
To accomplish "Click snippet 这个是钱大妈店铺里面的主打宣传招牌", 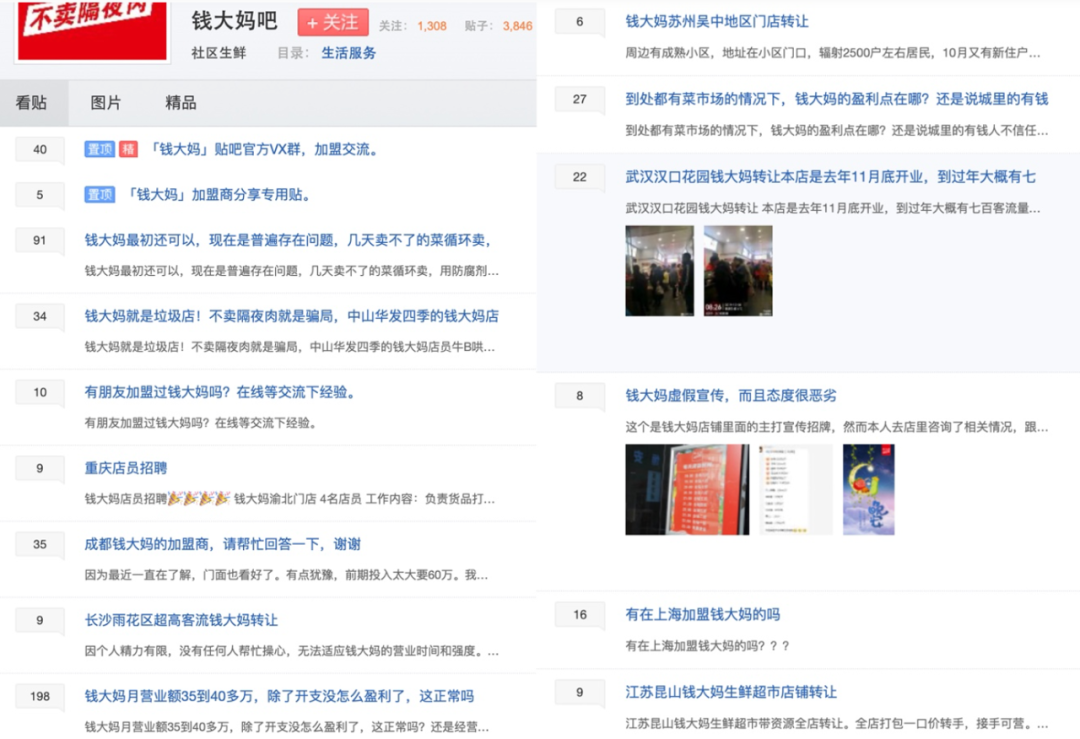I will [x=837, y=427].
